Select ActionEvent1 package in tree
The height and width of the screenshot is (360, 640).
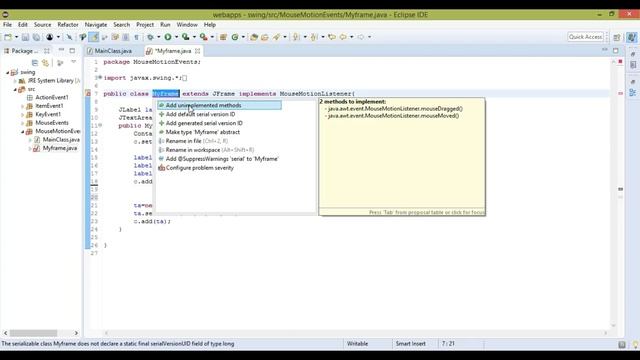(x=52, y=98)
